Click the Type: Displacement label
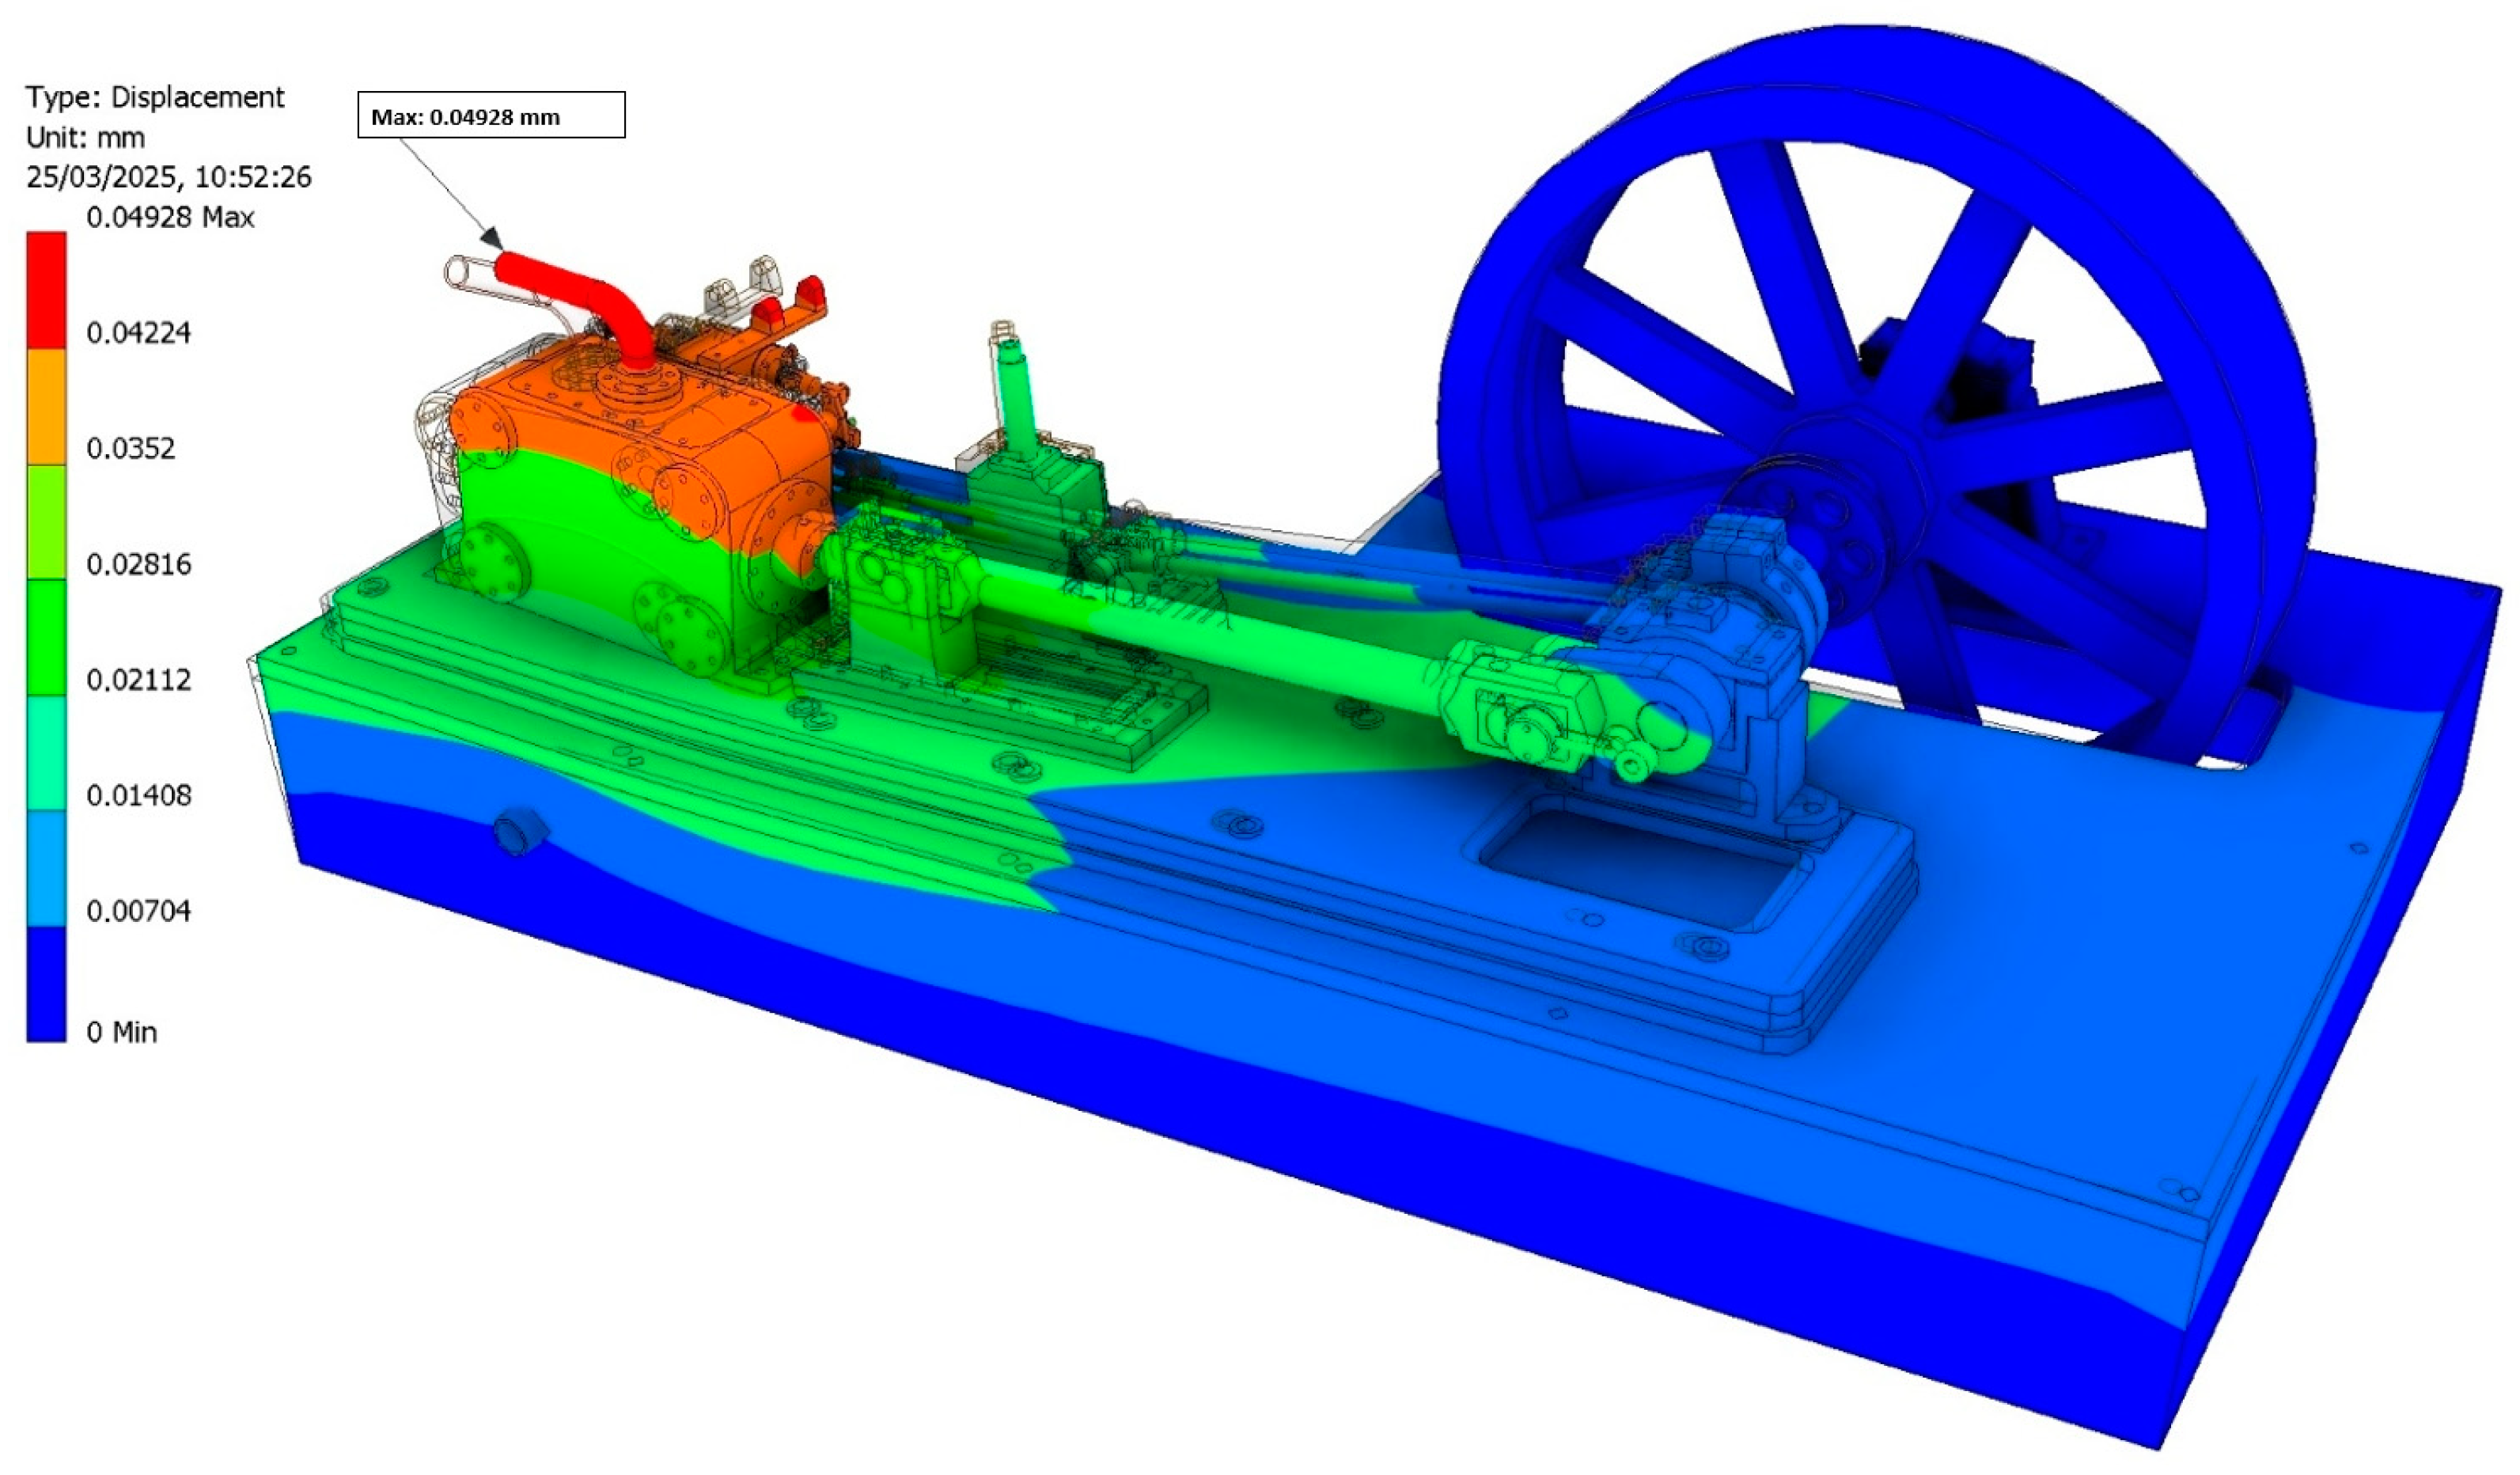This screenshot has height=1475, width=2520. [155, 97]
